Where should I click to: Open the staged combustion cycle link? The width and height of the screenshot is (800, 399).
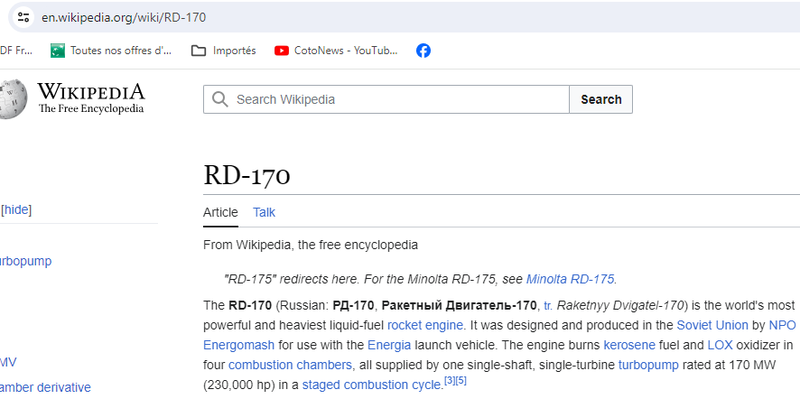(x=371, y=385)
